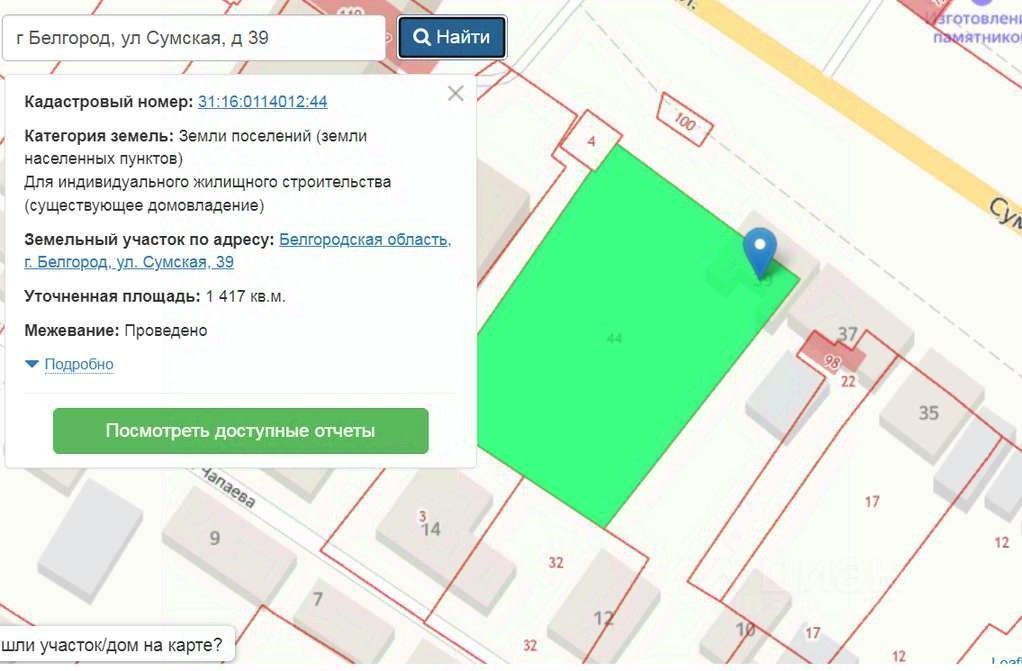This screenshot has height=671, width=1022.
Task: Click the Межевание Проведено text
Action: [x=115, y=331]
